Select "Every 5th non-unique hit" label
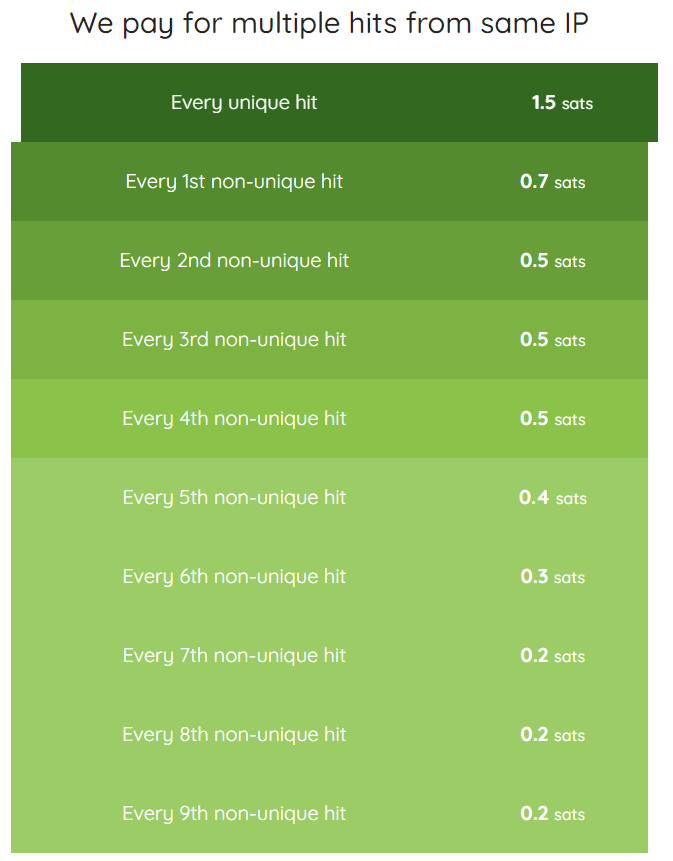673x861 pixels. click(x=234, y=497)
